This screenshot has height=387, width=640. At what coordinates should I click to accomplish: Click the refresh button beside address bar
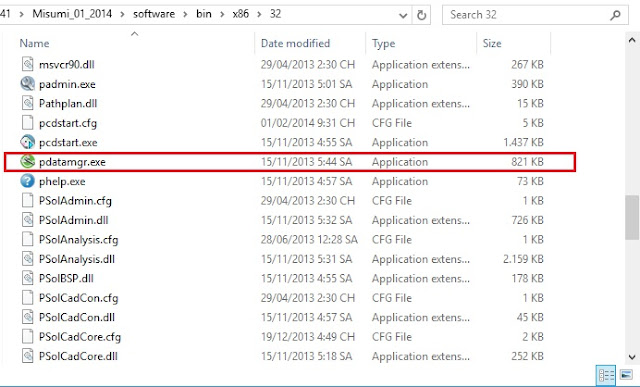421,15
